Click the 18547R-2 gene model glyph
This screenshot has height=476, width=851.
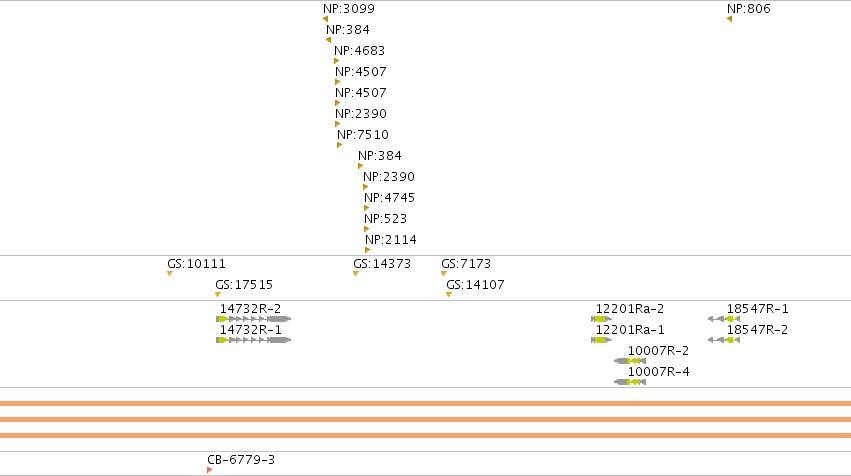[724, 340]
